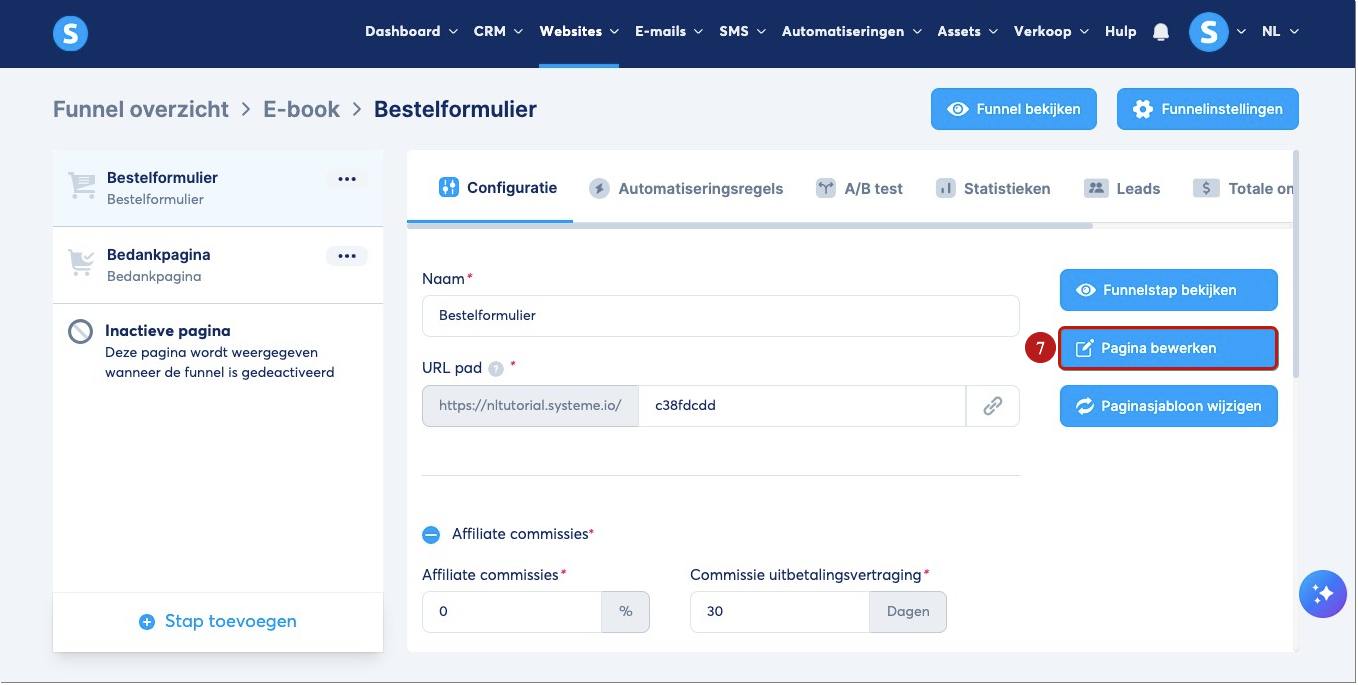The height and width of the screenshot is (685, 1358).
Task: Open the Assets dropdown menu
Action: coord(967,31)
